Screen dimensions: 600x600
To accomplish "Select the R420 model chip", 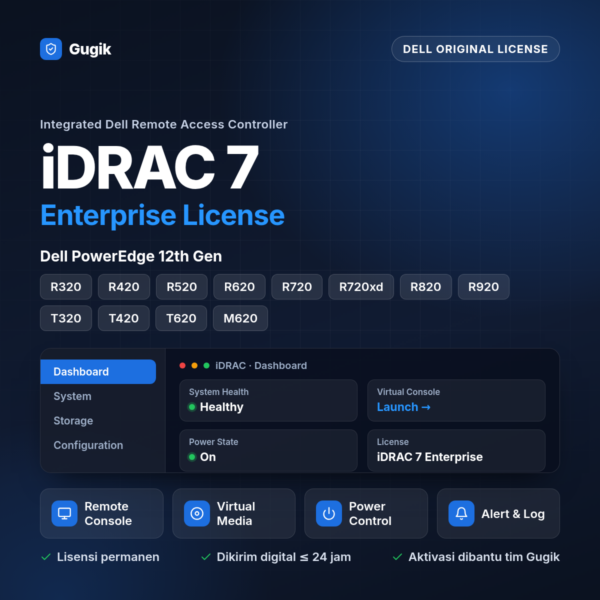I will click(124, 287).
